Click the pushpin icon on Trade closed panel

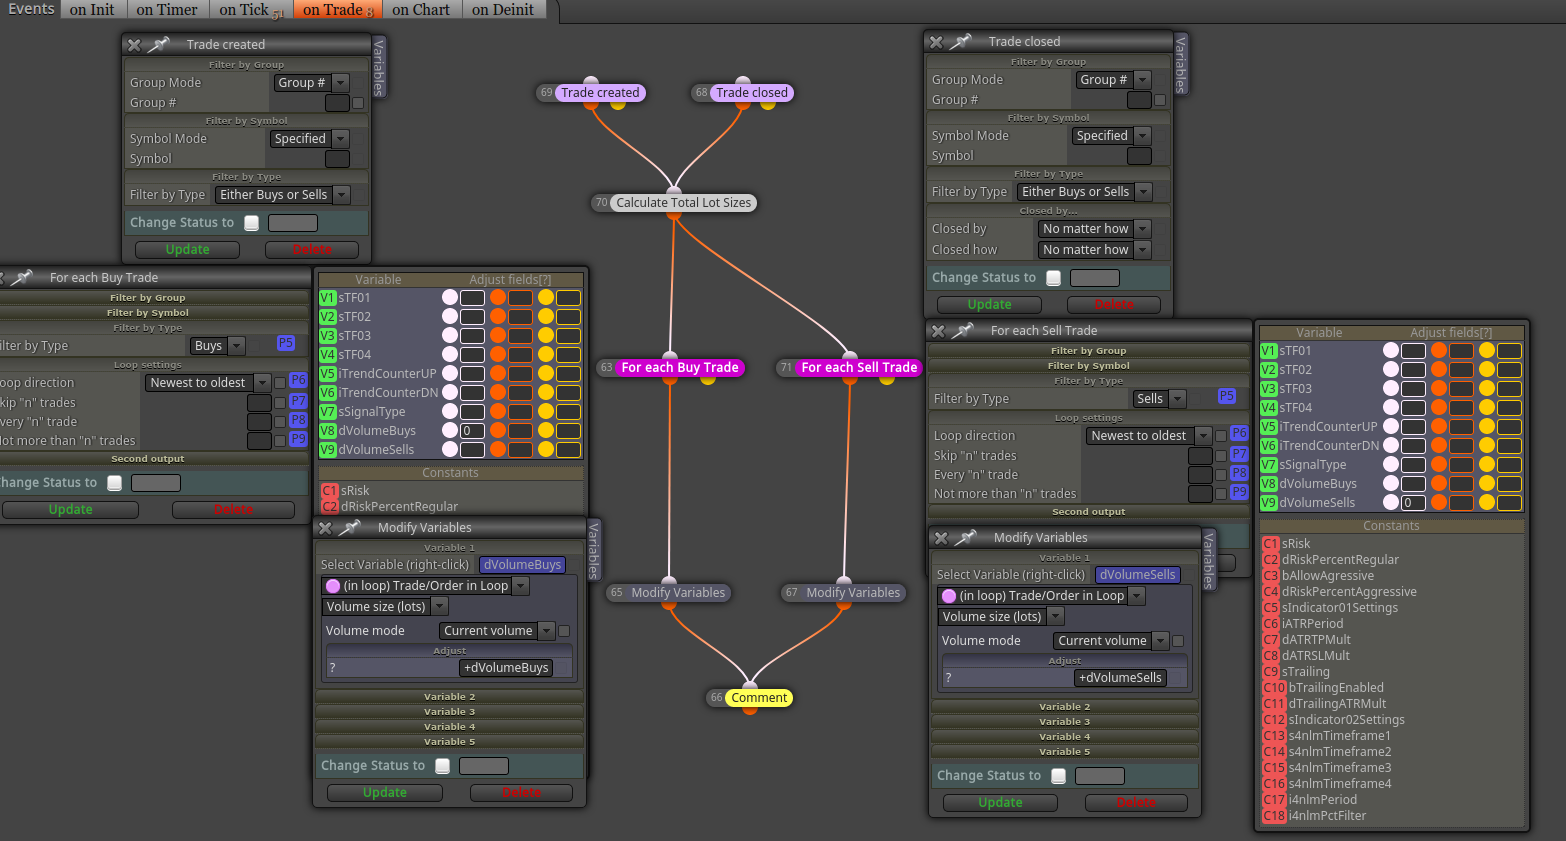(x=961, y=42)
